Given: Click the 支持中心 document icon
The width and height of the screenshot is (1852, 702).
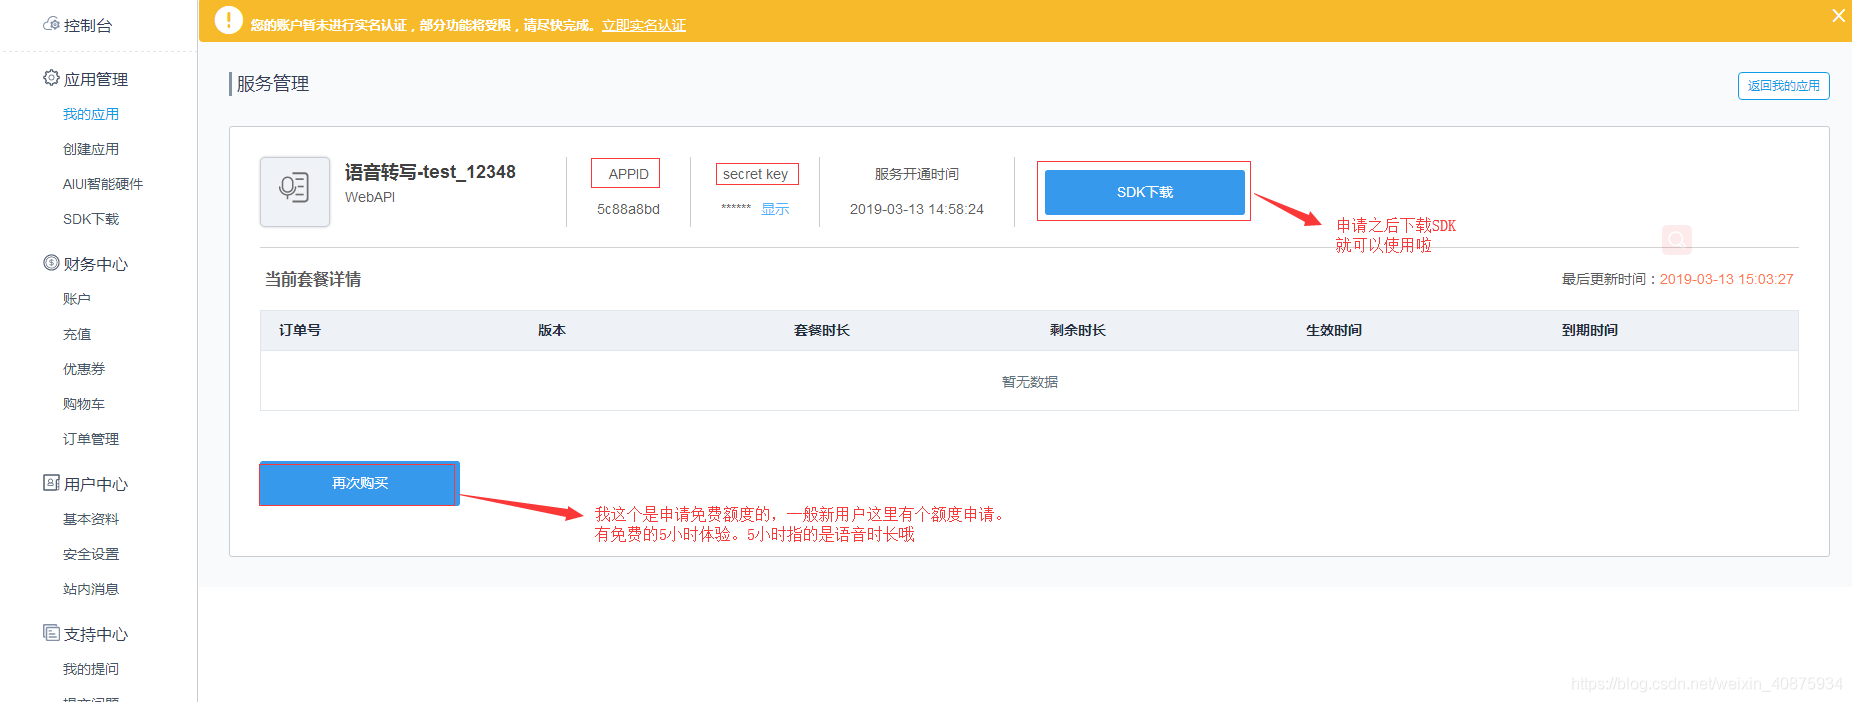Looking at the screenshot, I should [x=51, y=633].
